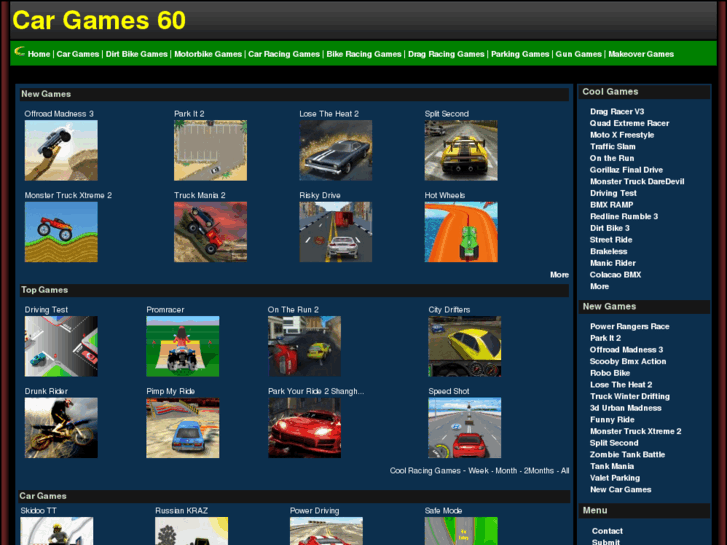
Task: Open Truck Winter Drifting in the sidebar
Action: coord(630,396)
